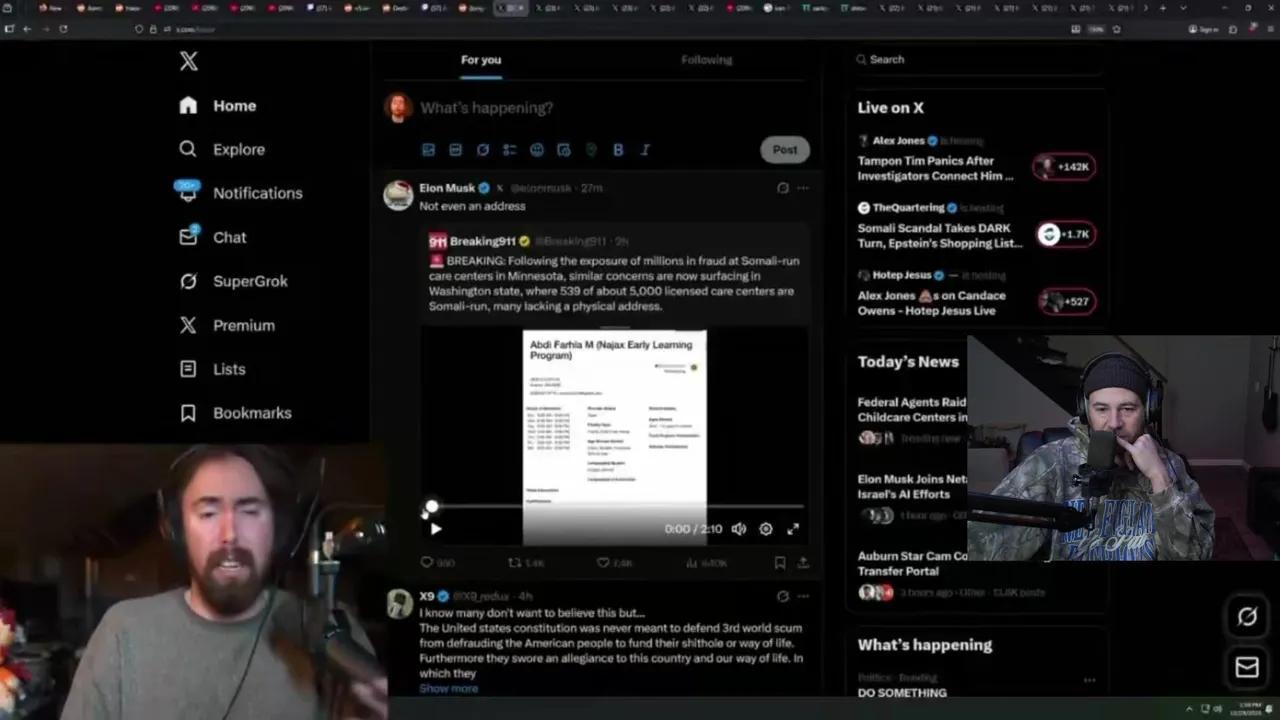This screenshot has height=720, width=1280.
Task: Open Home in the sidebar
Action: (x=218, y=105)
